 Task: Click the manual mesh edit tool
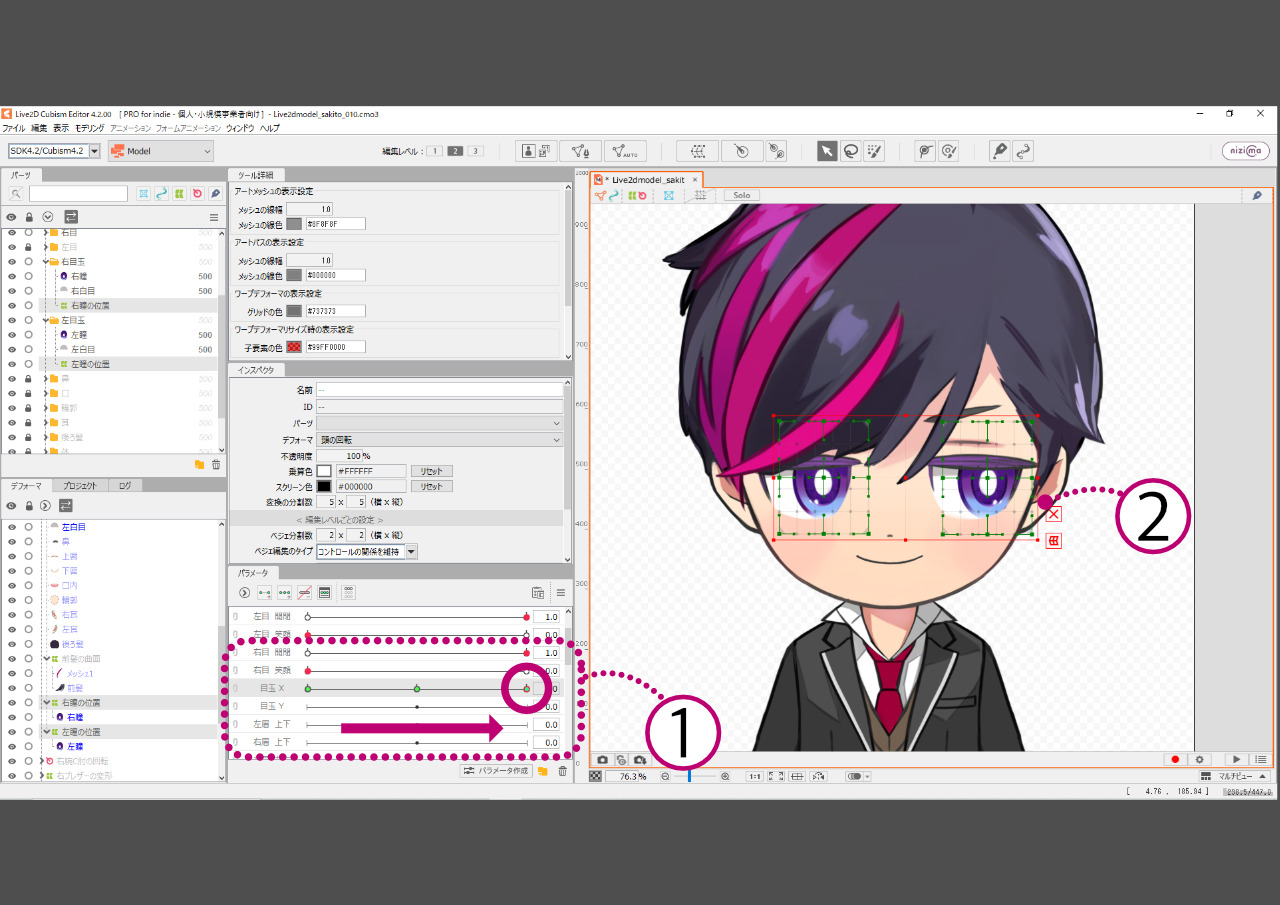[580, 151]
